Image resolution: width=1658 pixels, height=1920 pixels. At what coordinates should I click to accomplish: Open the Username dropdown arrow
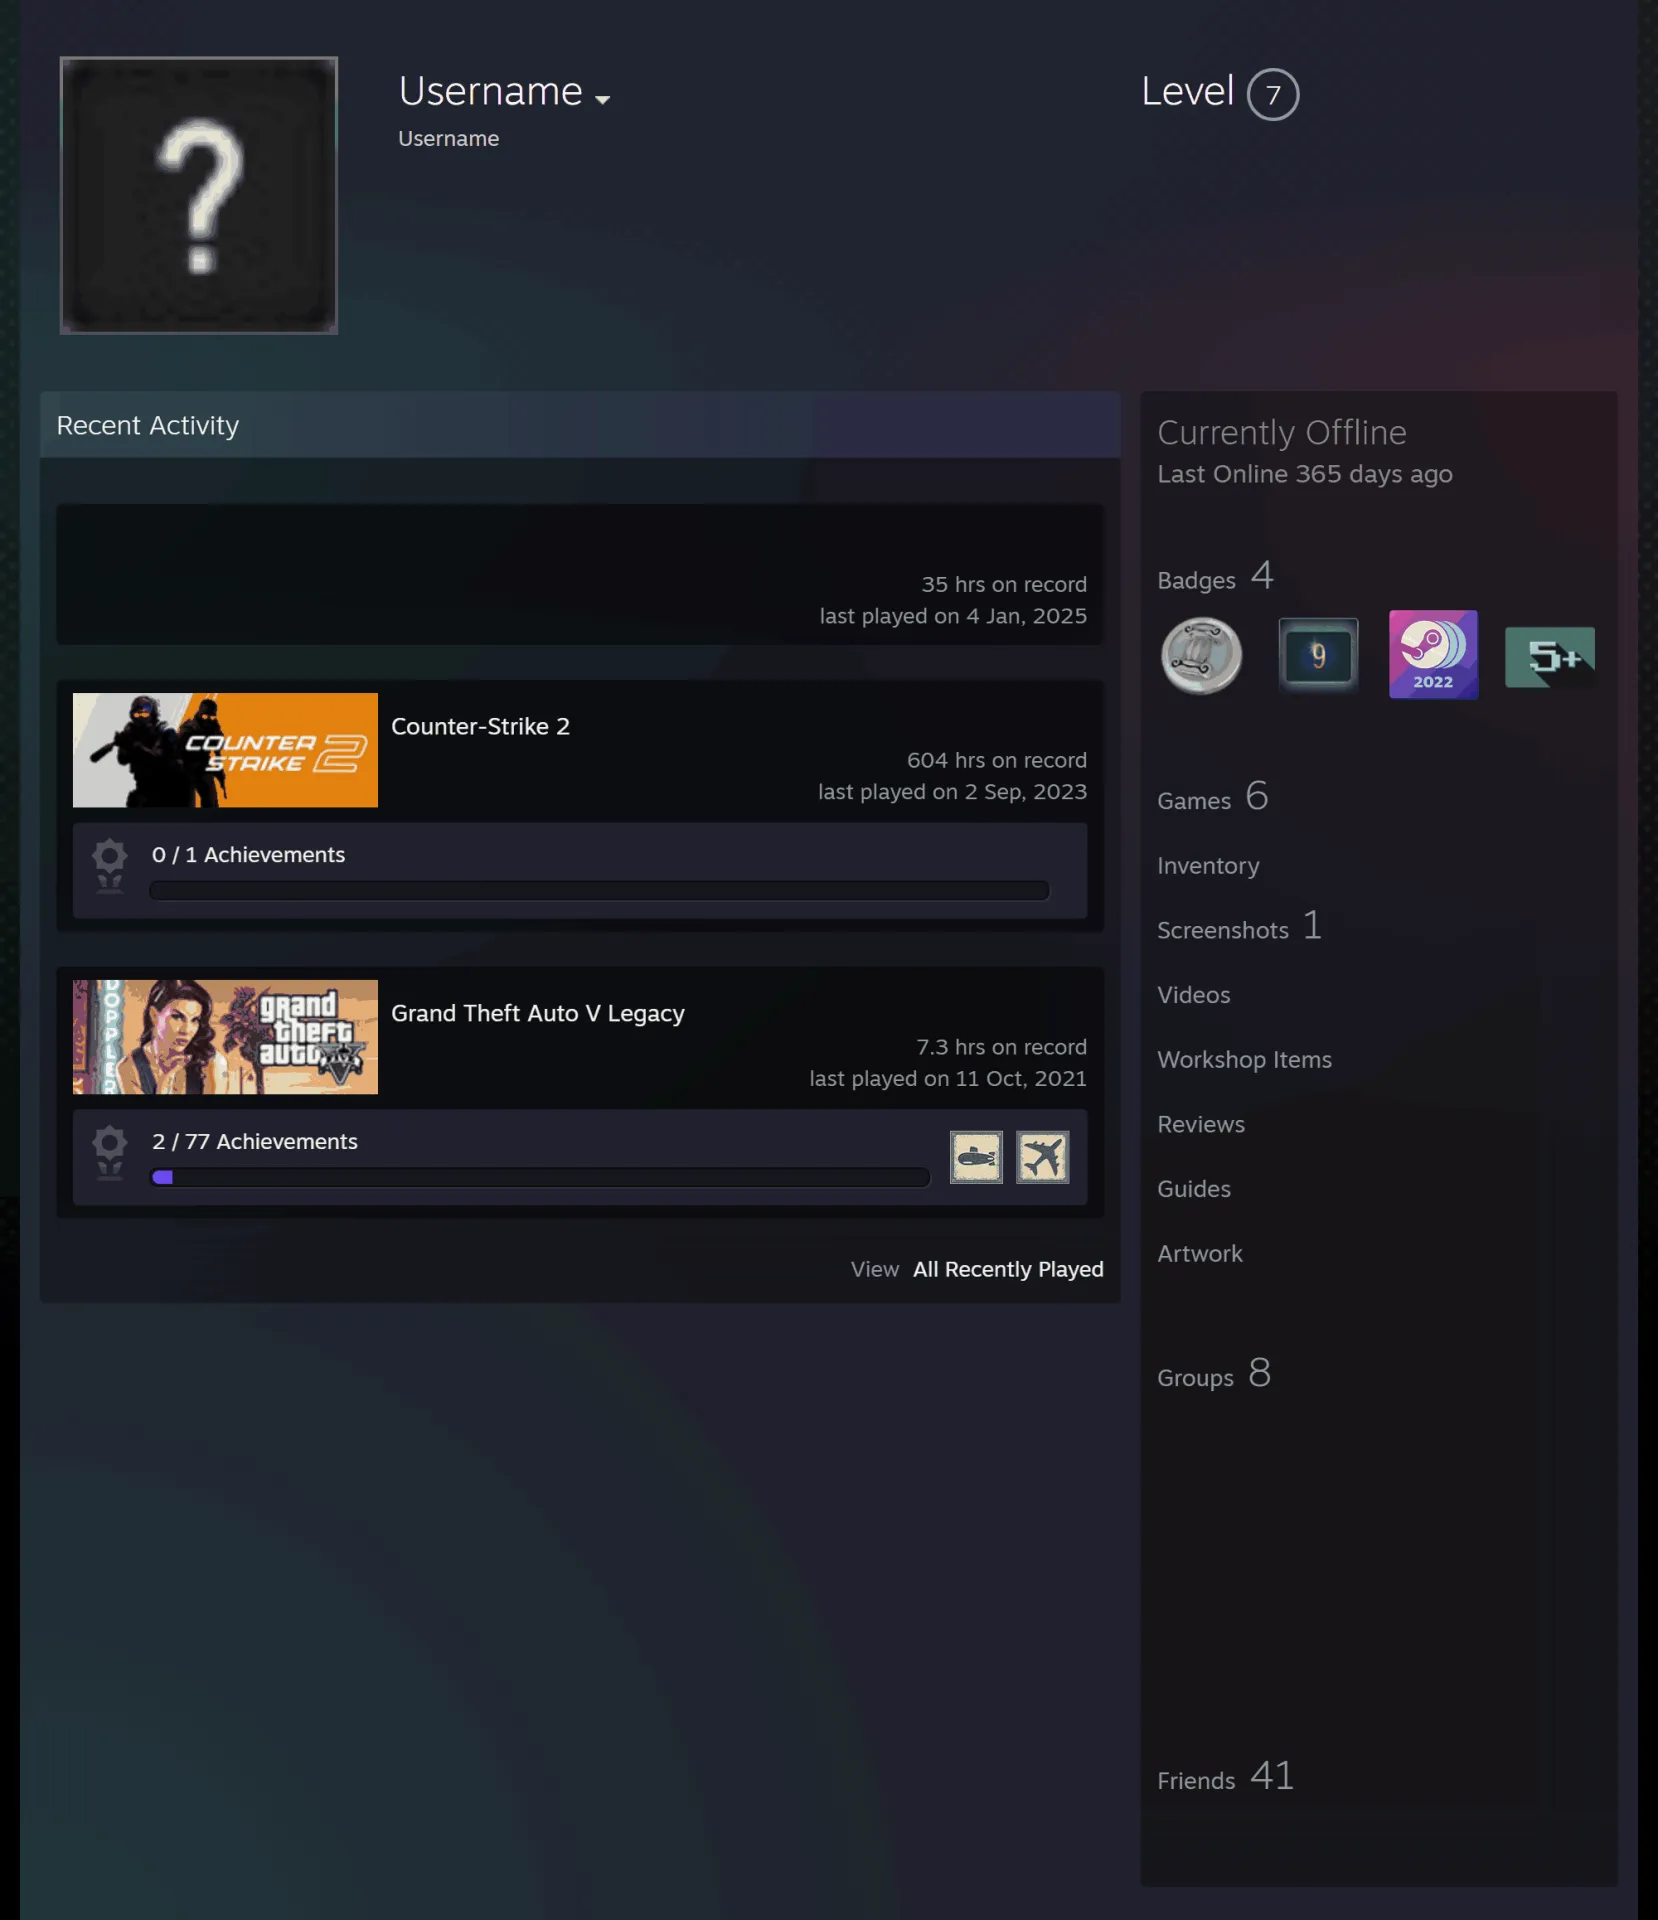602,99
